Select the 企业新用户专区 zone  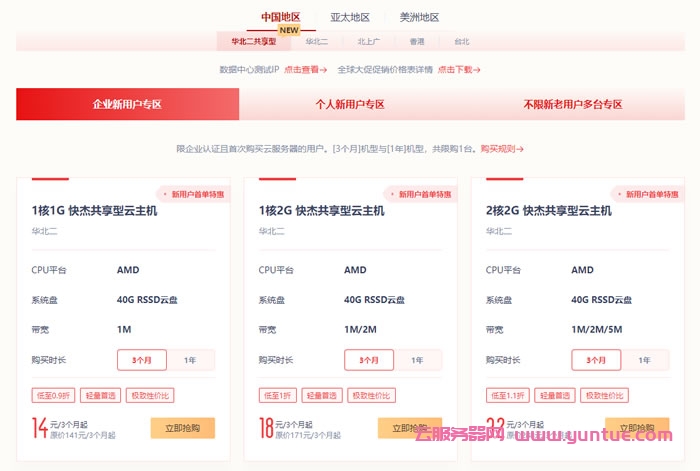coord(127,104)
